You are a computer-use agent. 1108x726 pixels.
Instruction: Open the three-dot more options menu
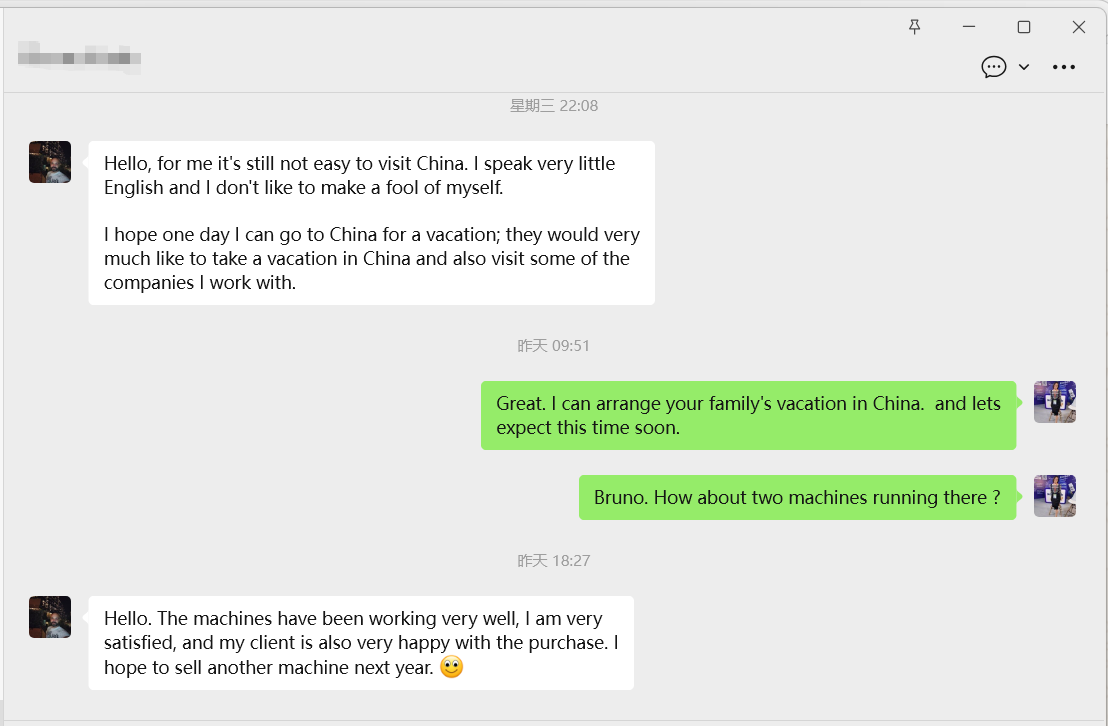tap(1064, 67)
